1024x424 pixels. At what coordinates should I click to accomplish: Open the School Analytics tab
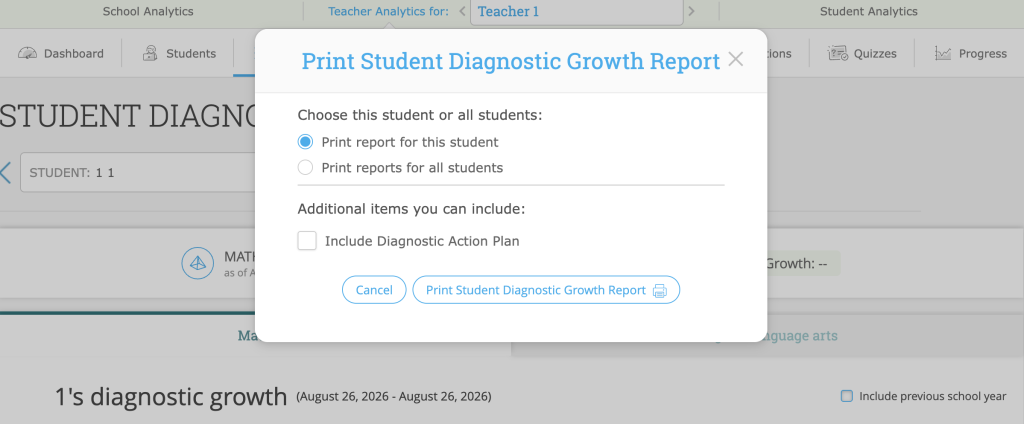148,11
